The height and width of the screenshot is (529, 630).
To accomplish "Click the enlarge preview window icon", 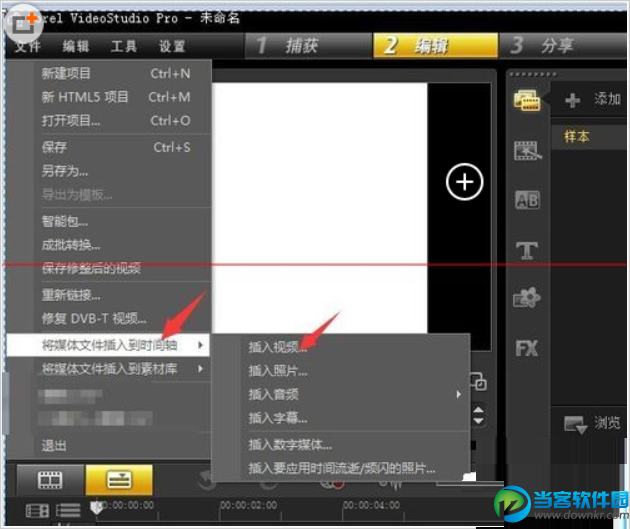I will [478, 381].
